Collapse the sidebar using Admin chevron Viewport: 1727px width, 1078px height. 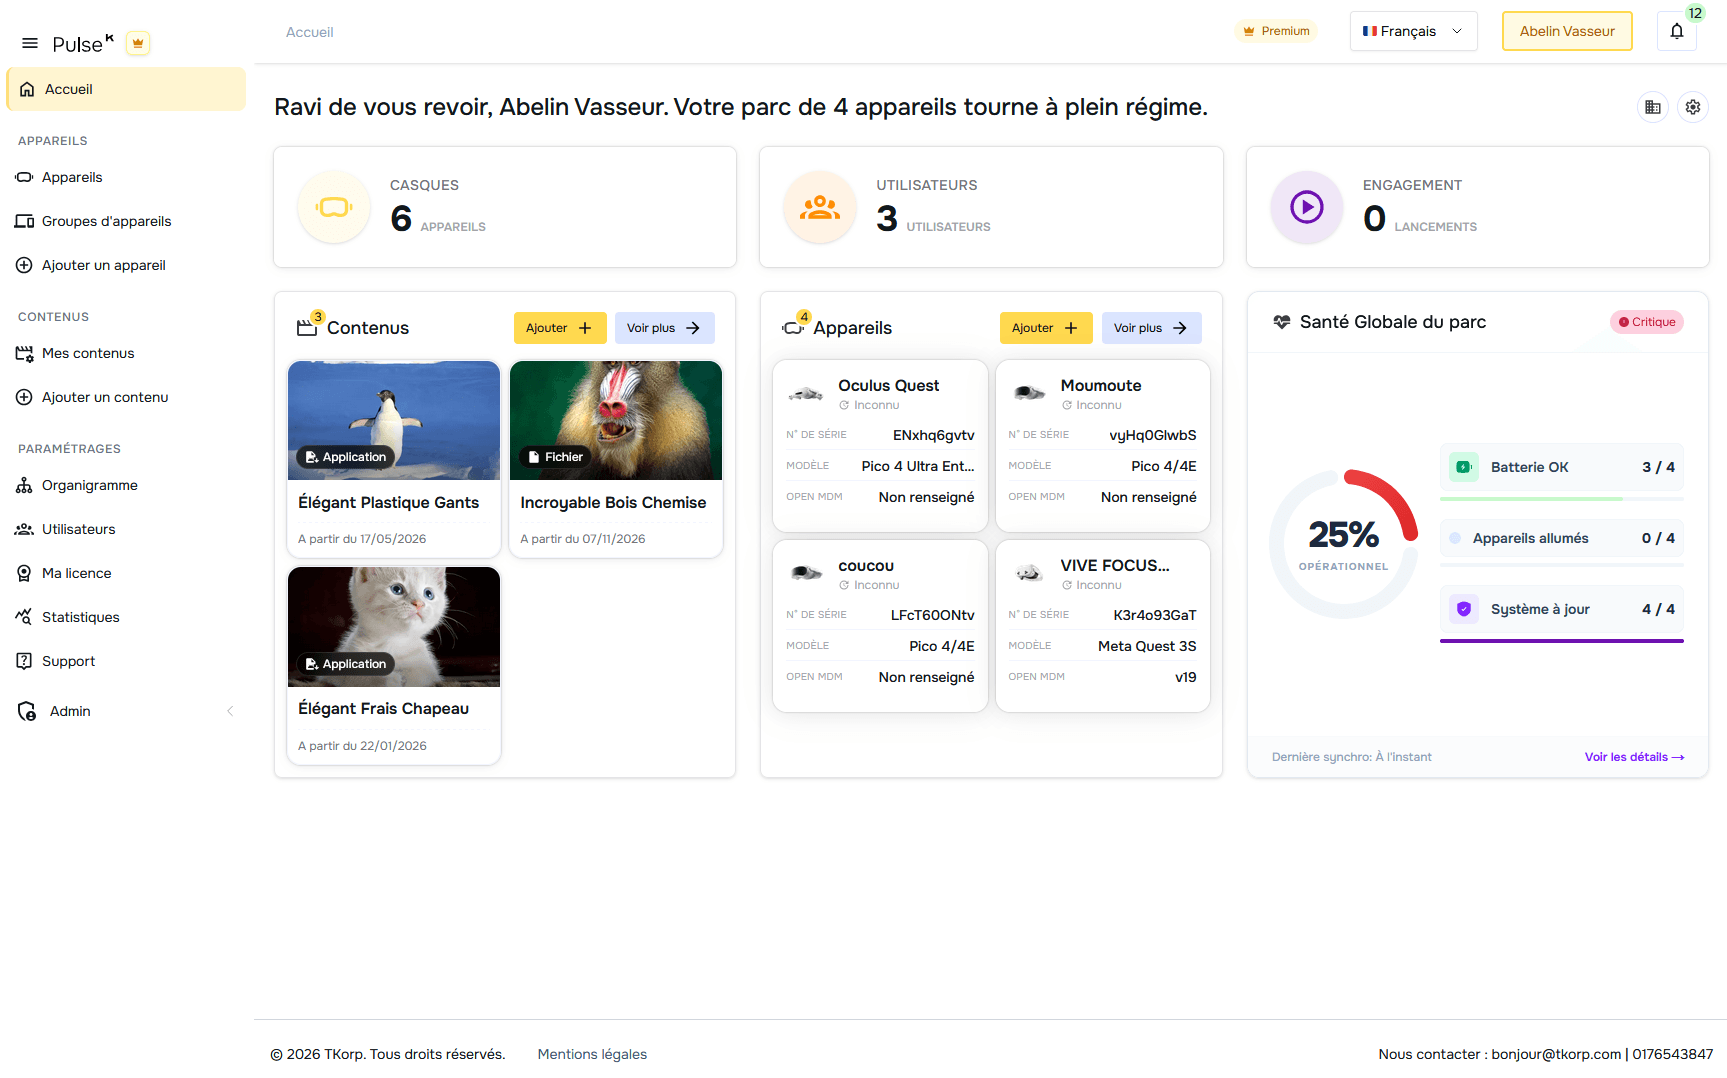230,711
